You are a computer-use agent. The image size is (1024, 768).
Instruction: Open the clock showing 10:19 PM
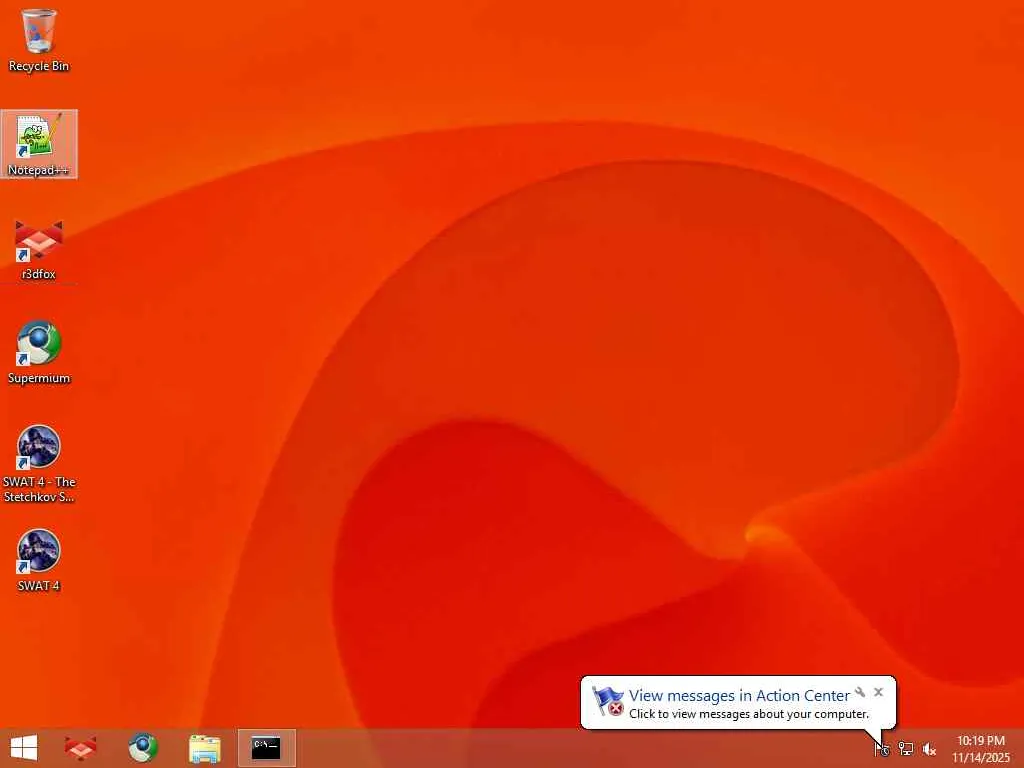(x=981, y=748)
